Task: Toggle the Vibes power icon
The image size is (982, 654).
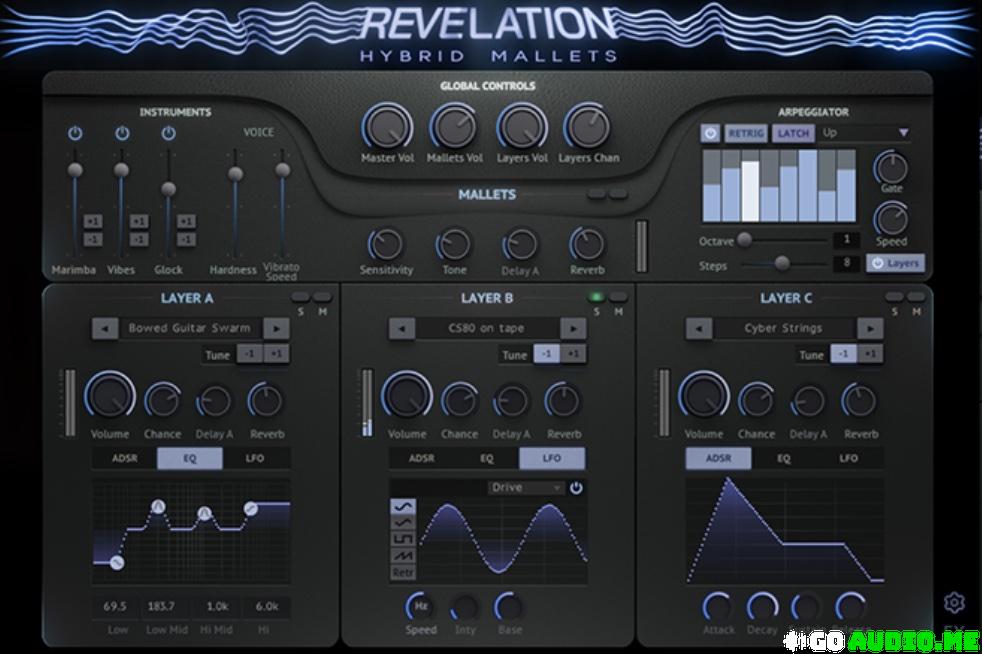Action: (121, 133)
